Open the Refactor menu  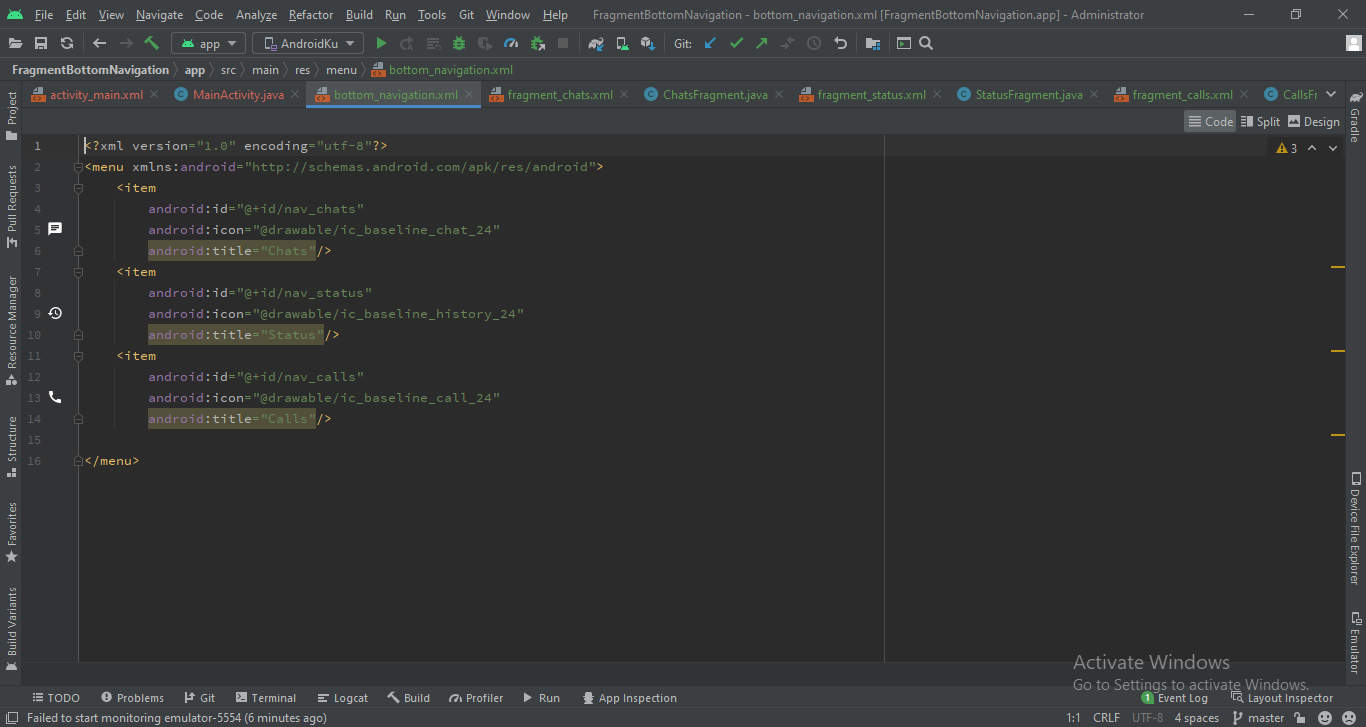point(310,15)
